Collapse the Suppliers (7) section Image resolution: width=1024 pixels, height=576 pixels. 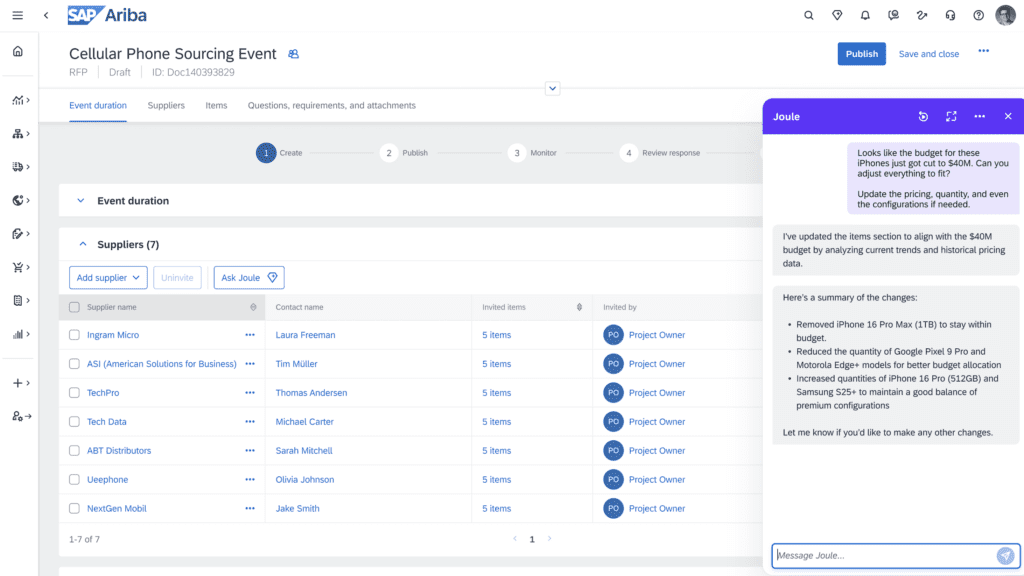tap(81, 244)
